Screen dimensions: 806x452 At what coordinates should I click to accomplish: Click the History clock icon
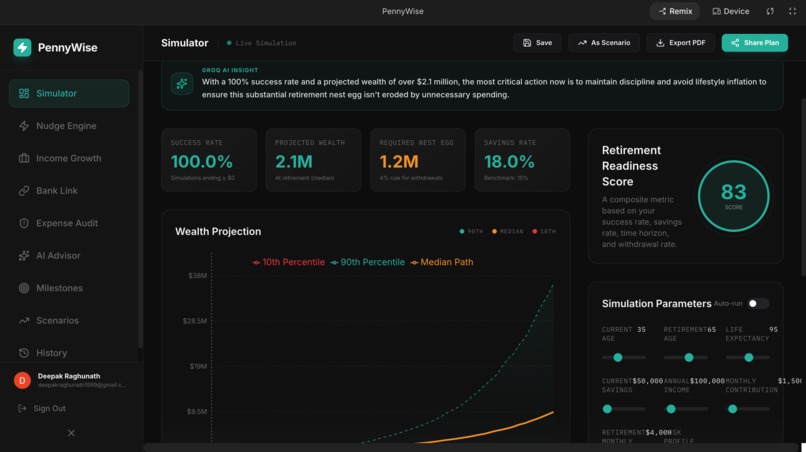[24, 352]
